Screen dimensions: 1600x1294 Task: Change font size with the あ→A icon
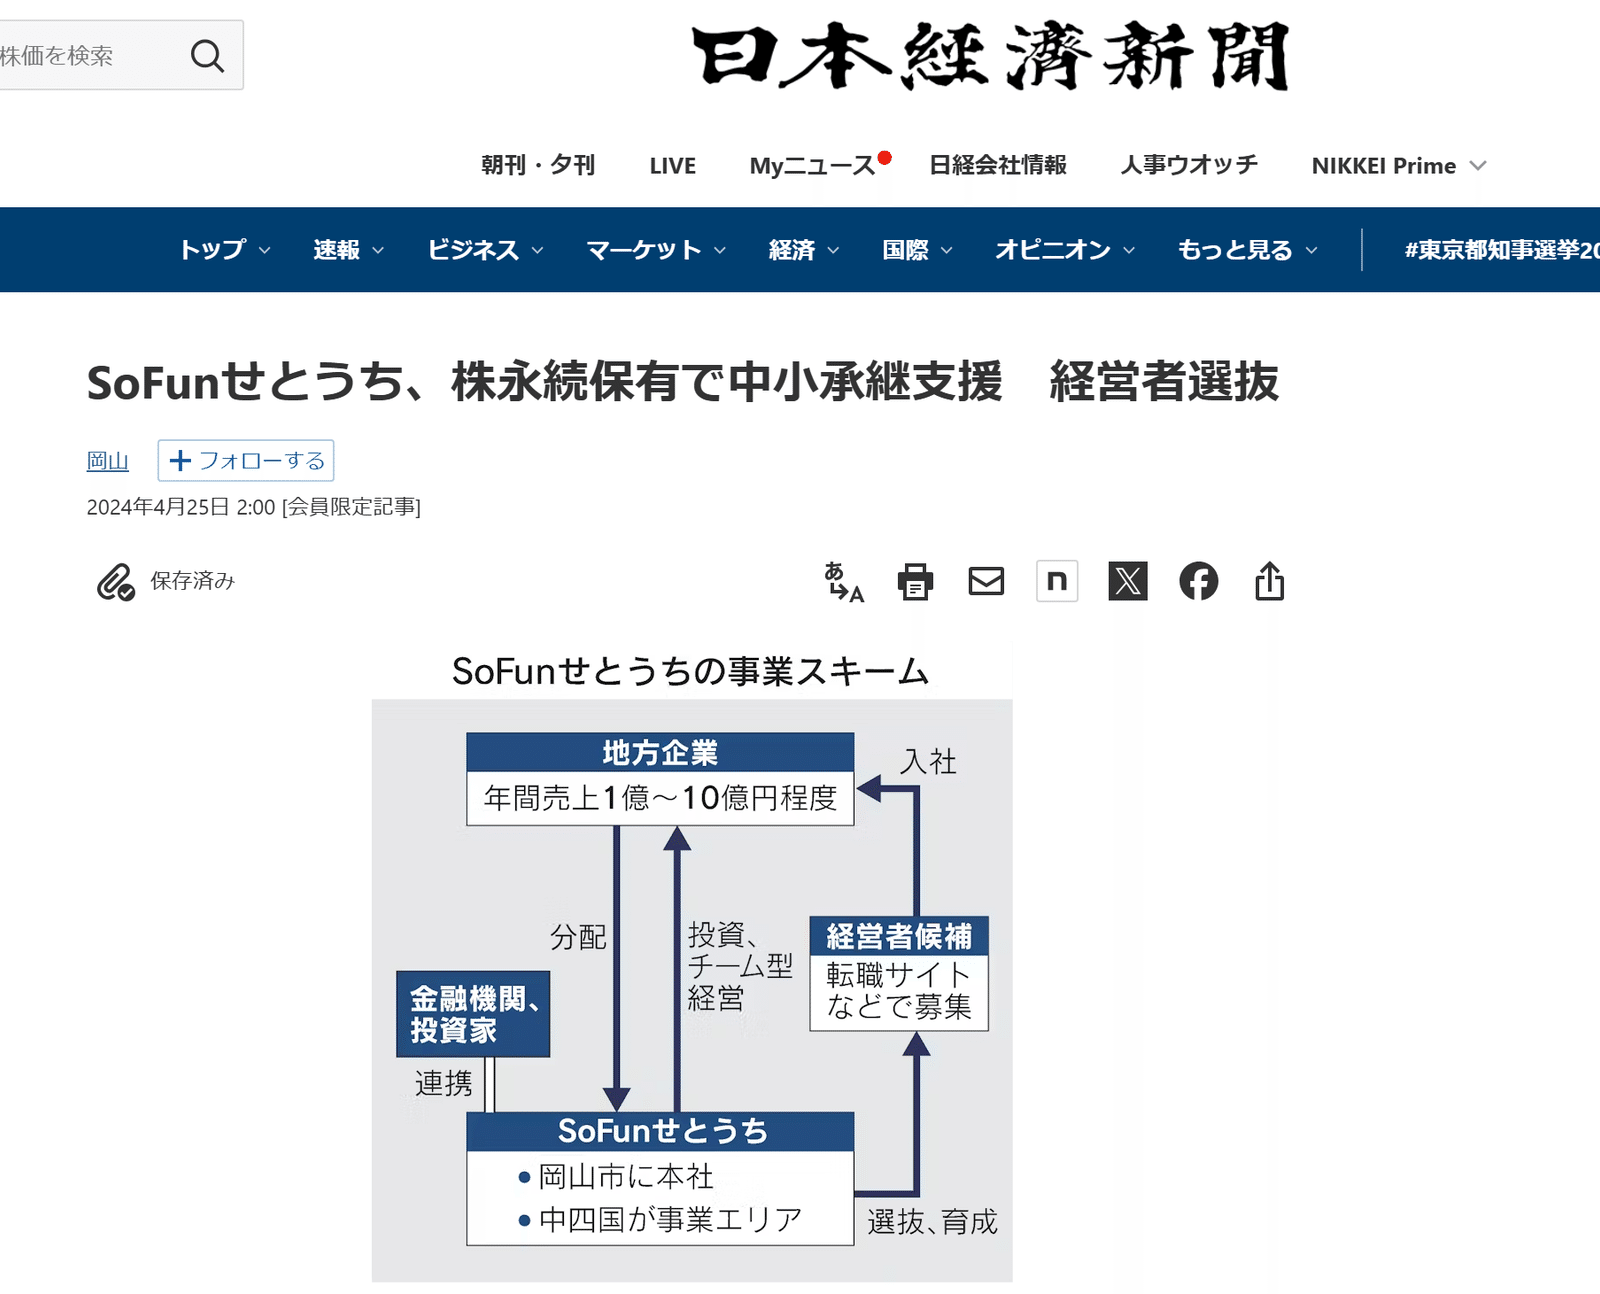845,580
